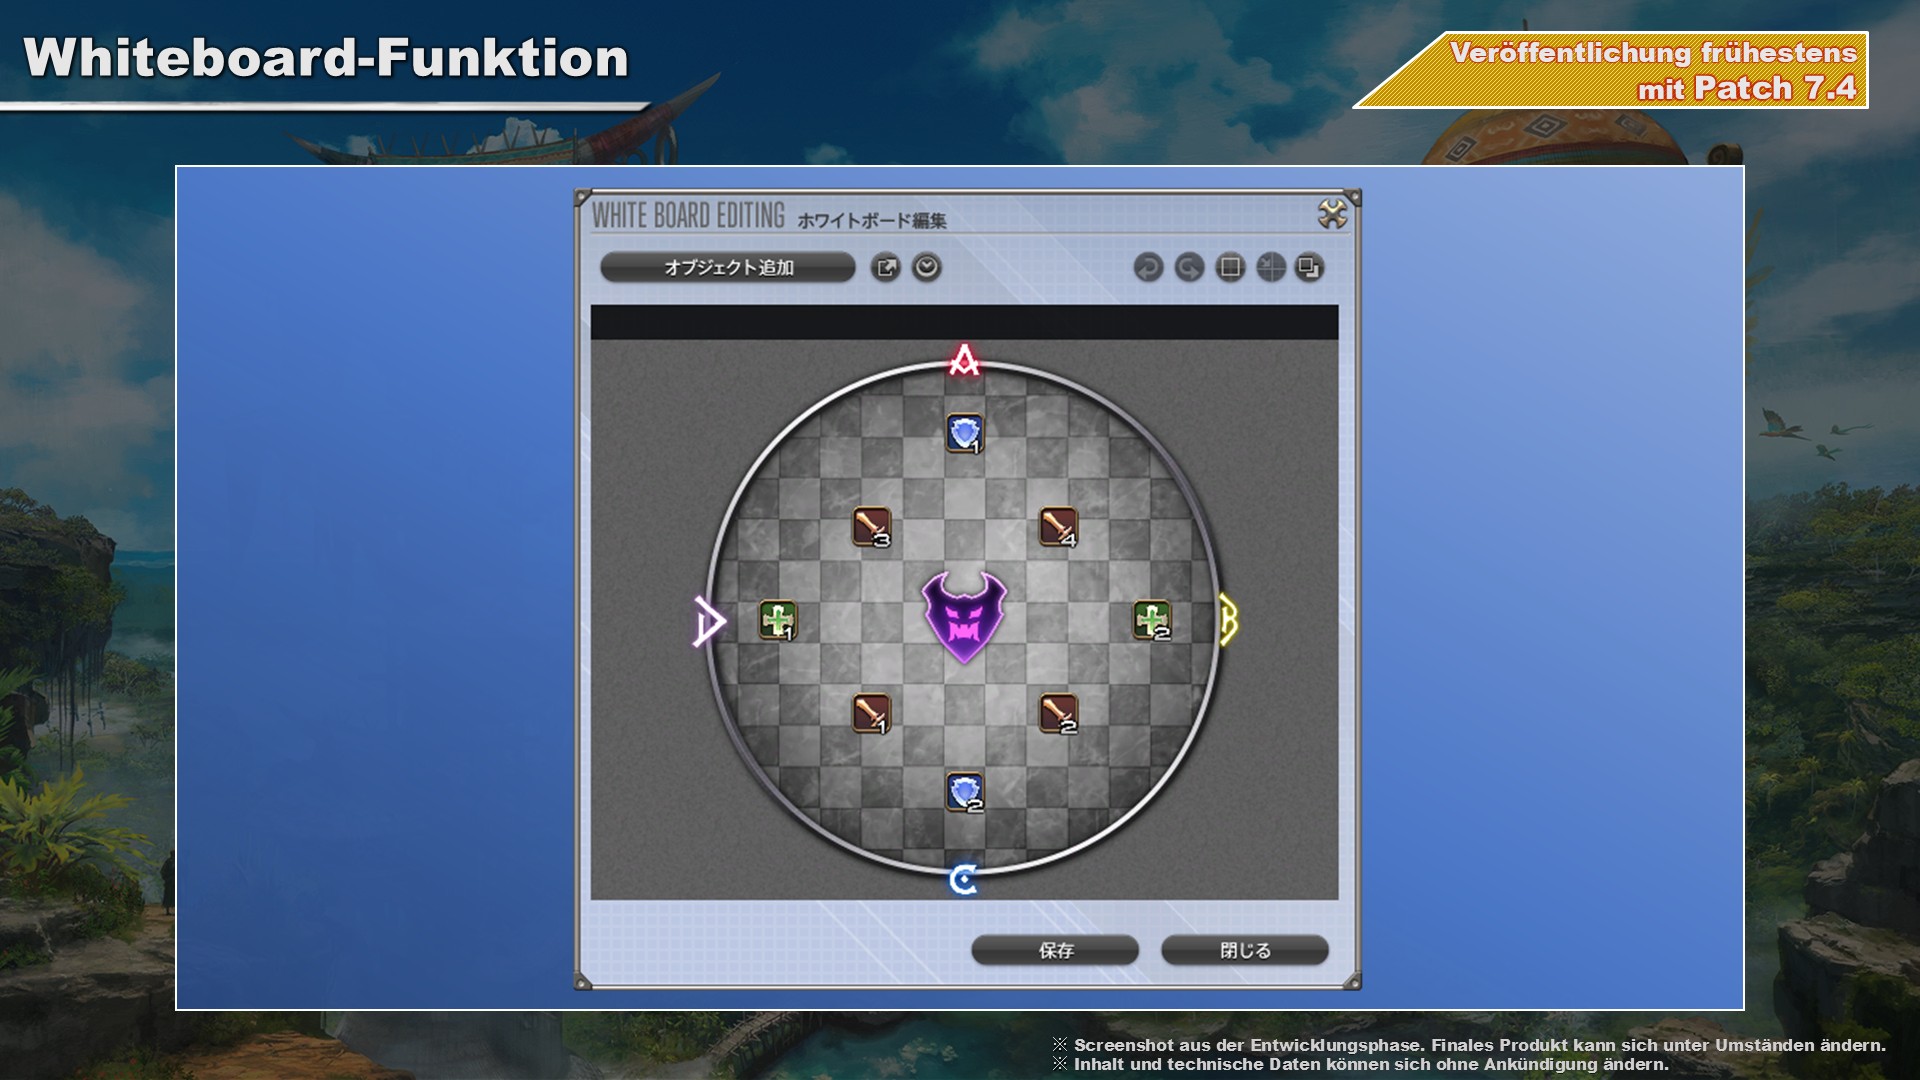Click the オブジェクト追加 add object button
The height and width of the screenshot is (1080, 1920).
click(x=727, y=267)
